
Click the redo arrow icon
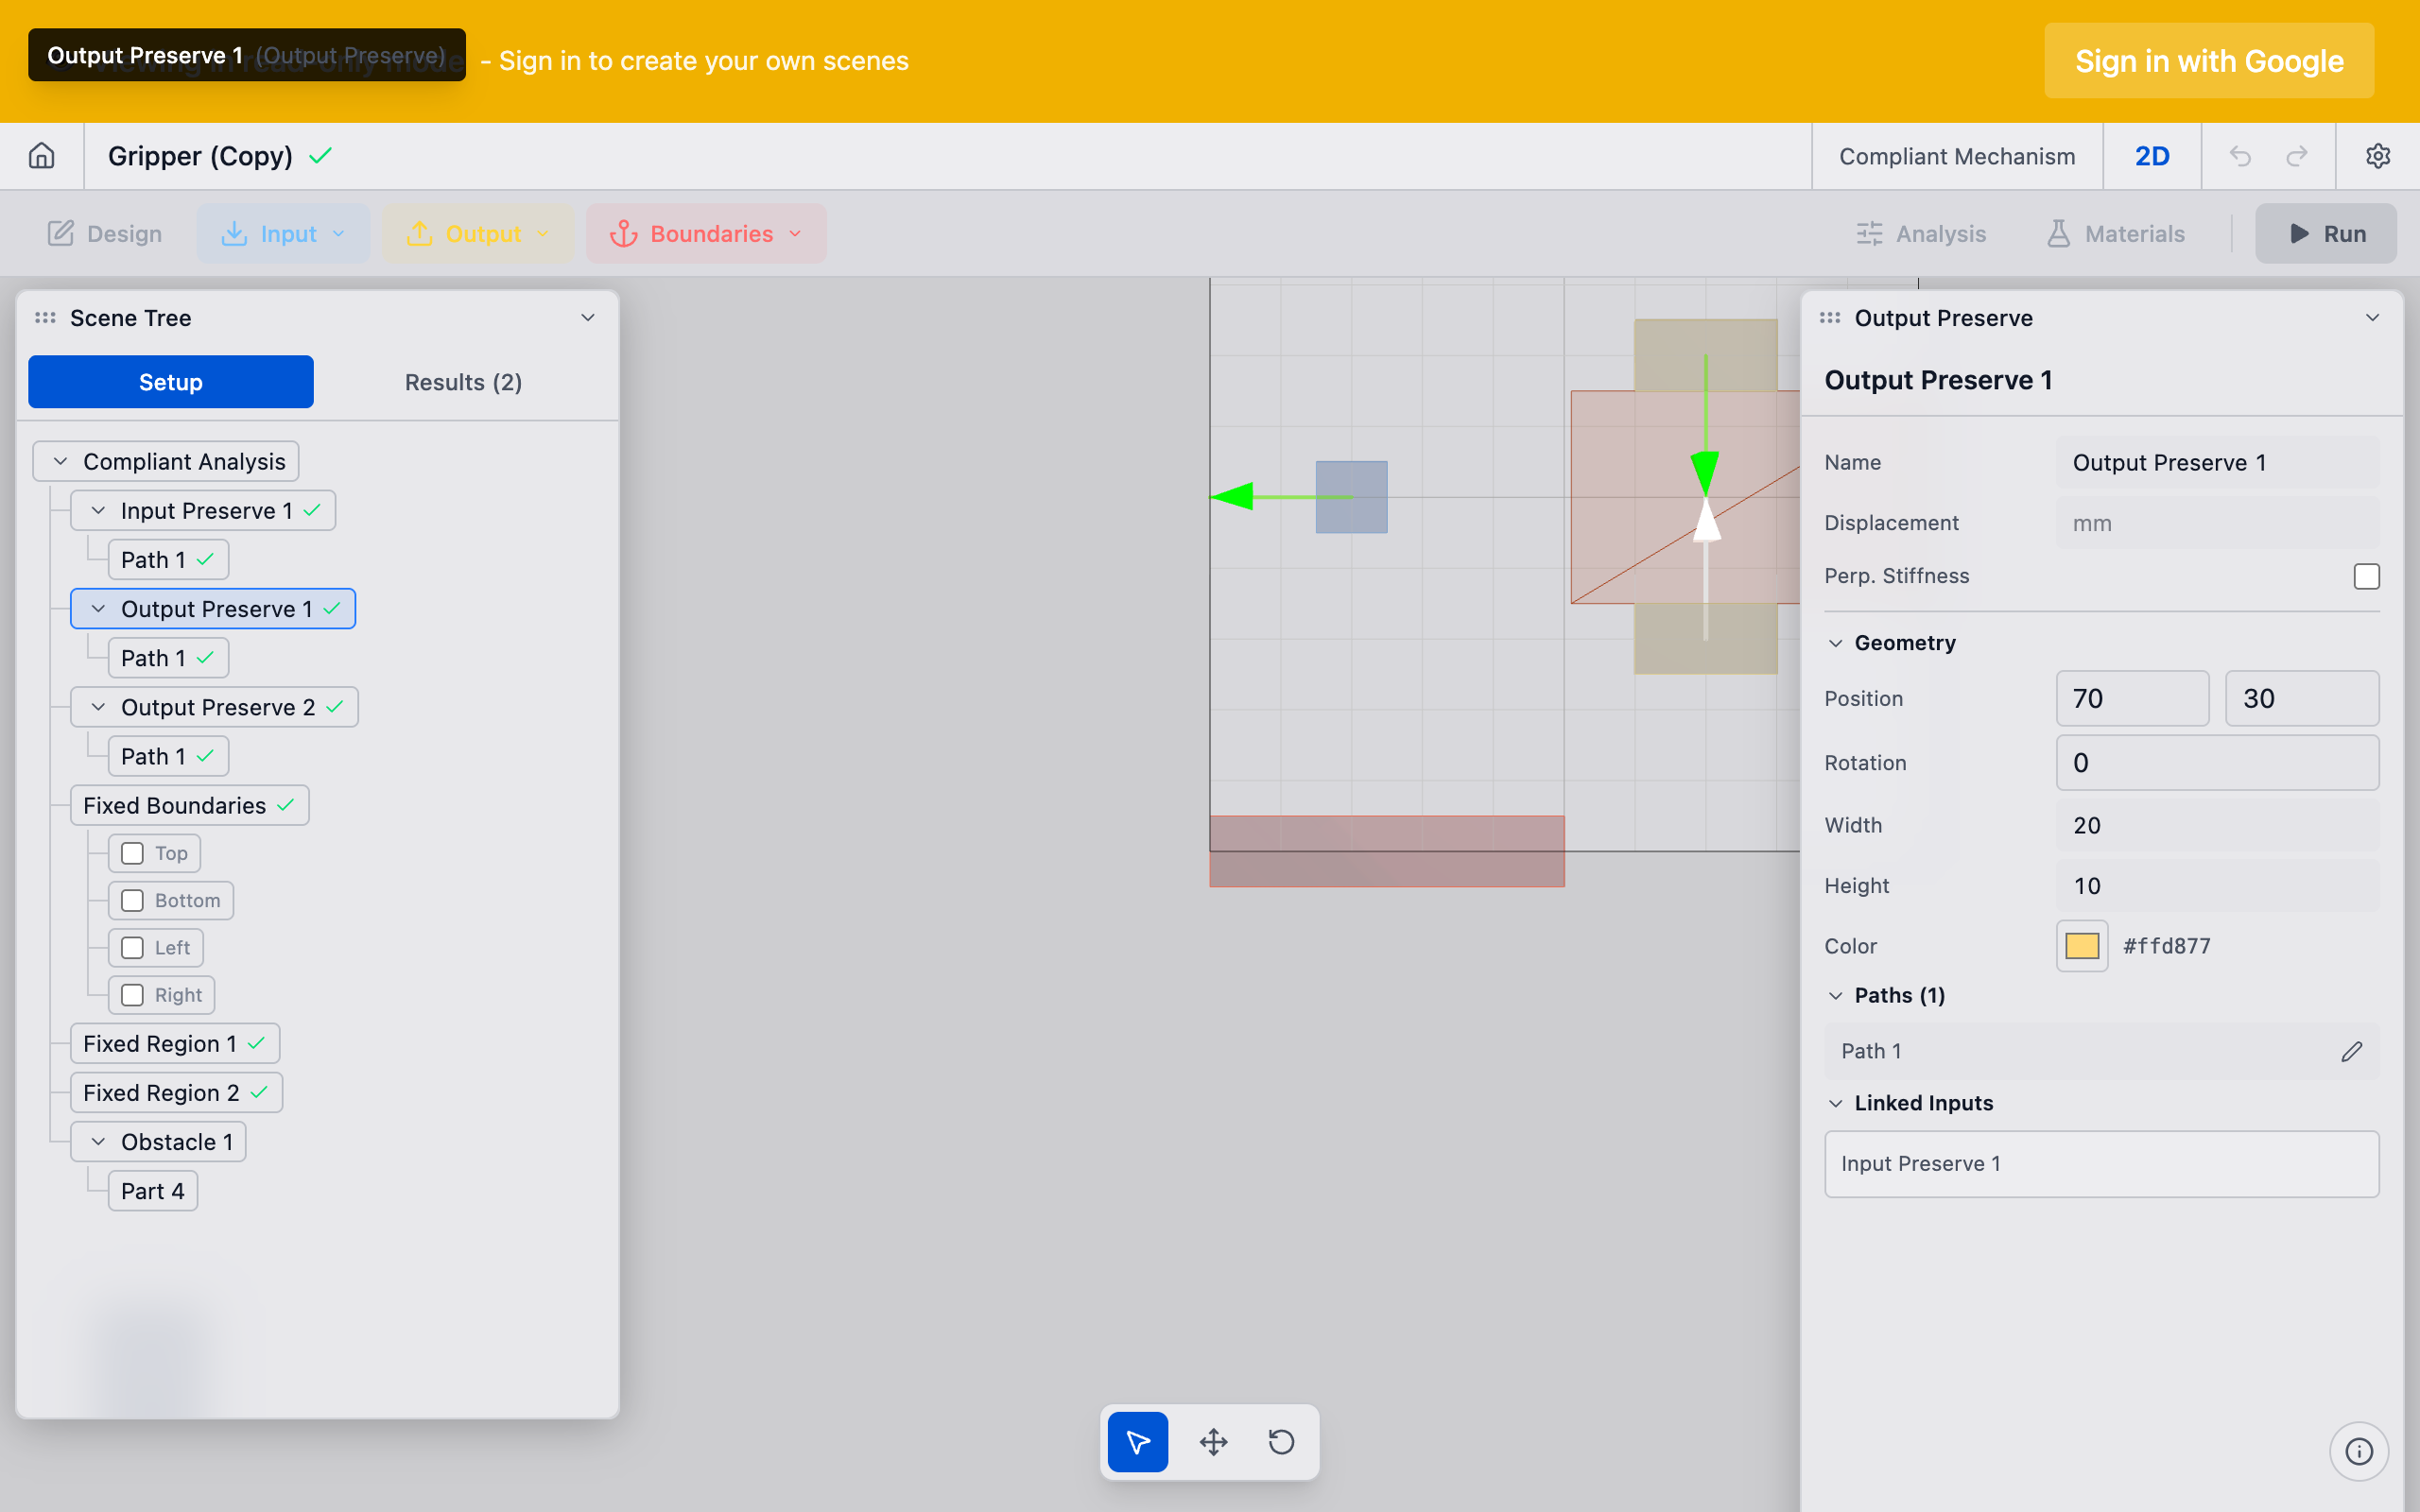point(2297,156)
